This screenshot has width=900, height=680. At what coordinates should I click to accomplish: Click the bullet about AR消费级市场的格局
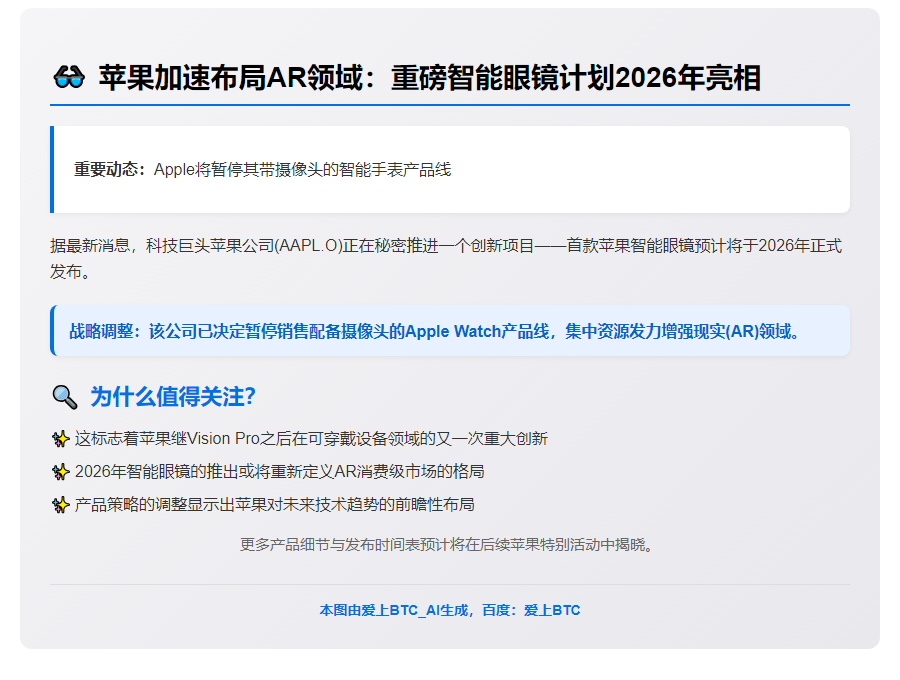pos(280,472)
